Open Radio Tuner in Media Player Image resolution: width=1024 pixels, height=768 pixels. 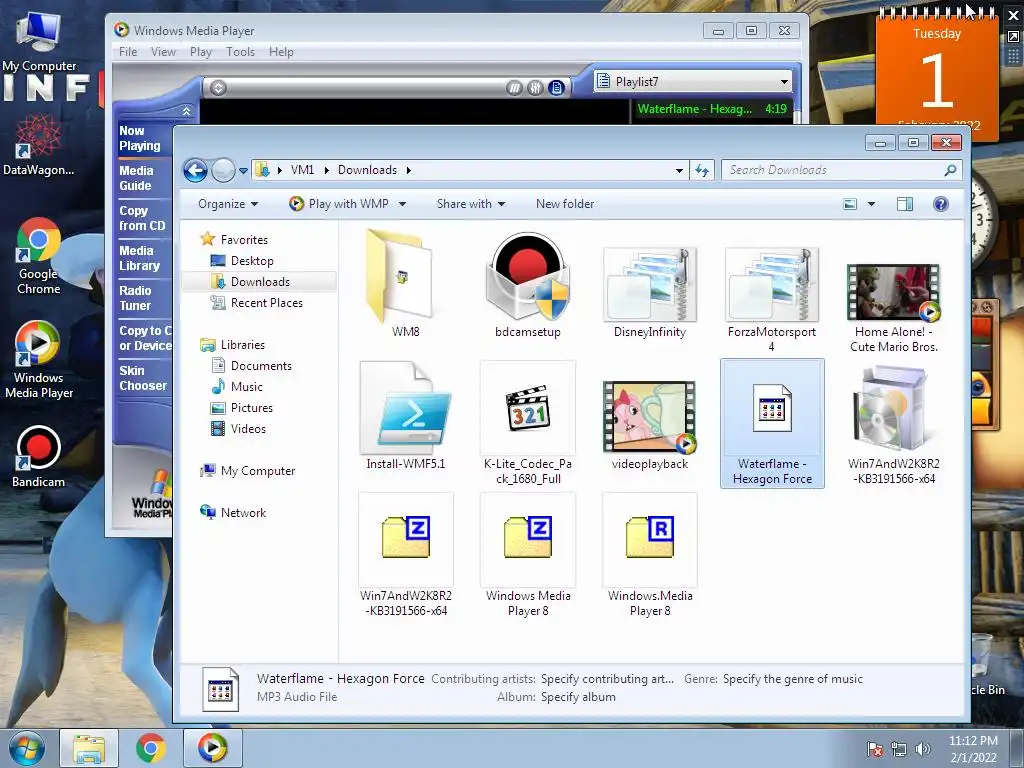click(135, 298)
